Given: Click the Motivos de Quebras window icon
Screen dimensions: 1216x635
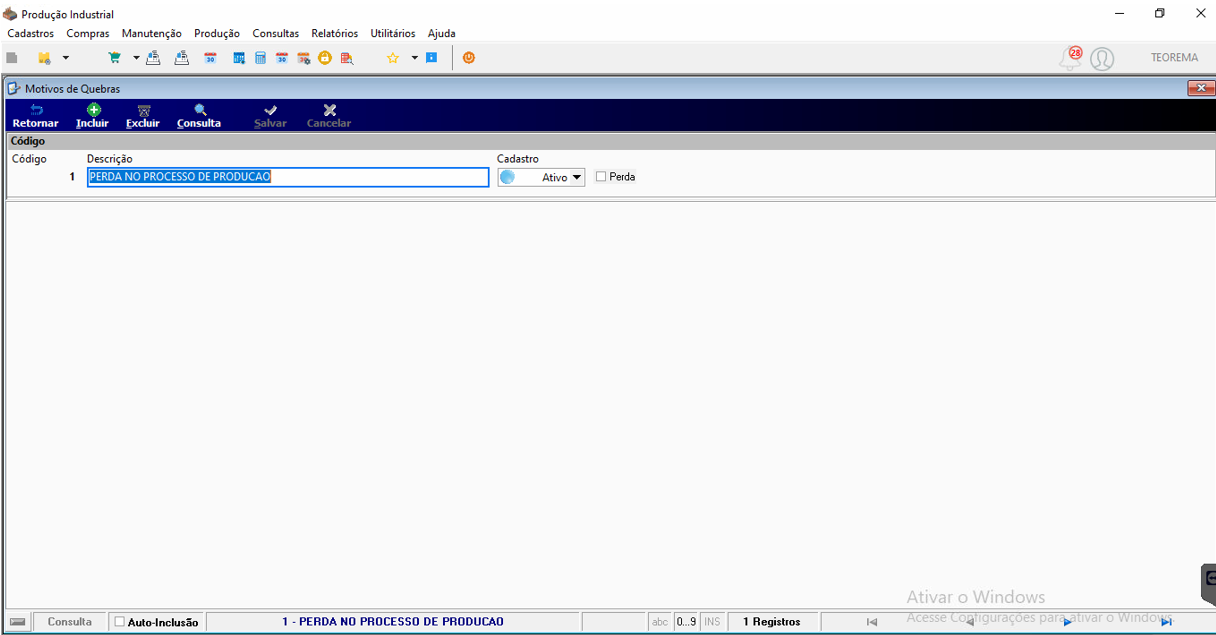Looking at the screenshot, I should click(14, 88).
